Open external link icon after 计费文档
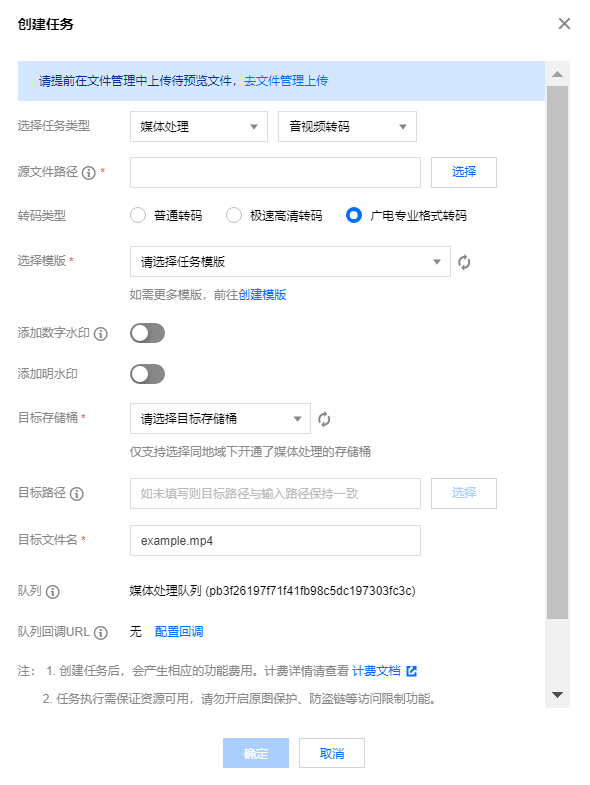The image size is (590, 785). pos(412,671)
